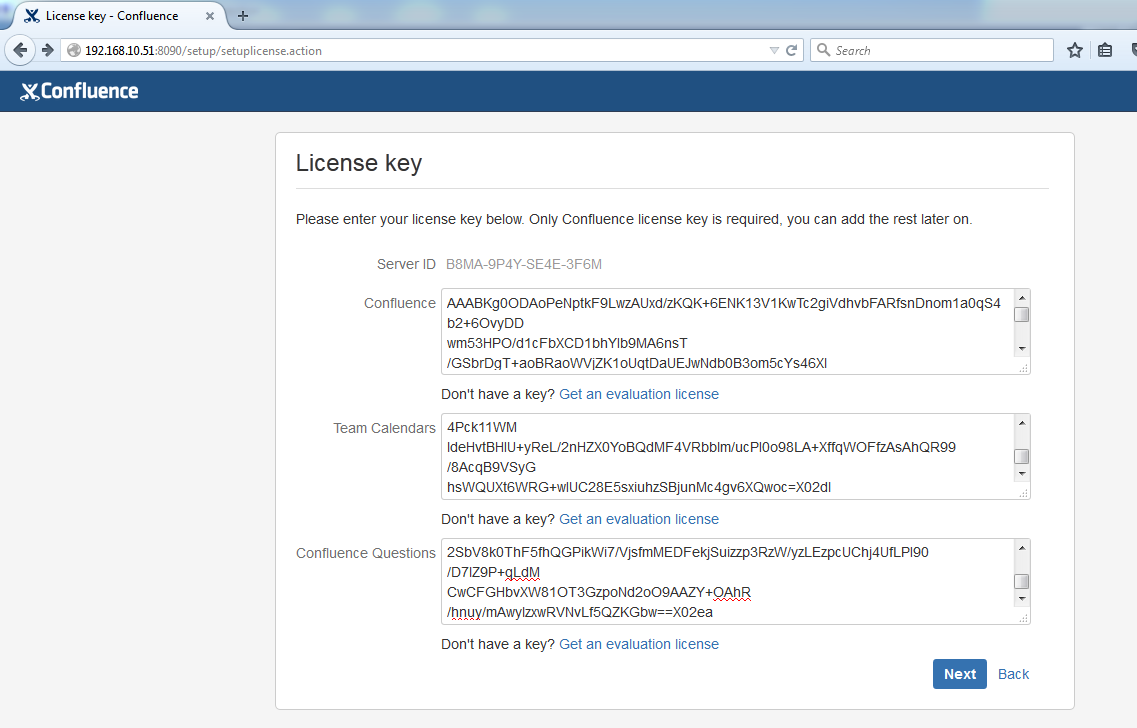Get an evaluation license for Team Calendars
1137x728 pixels.
click(639, 519)
